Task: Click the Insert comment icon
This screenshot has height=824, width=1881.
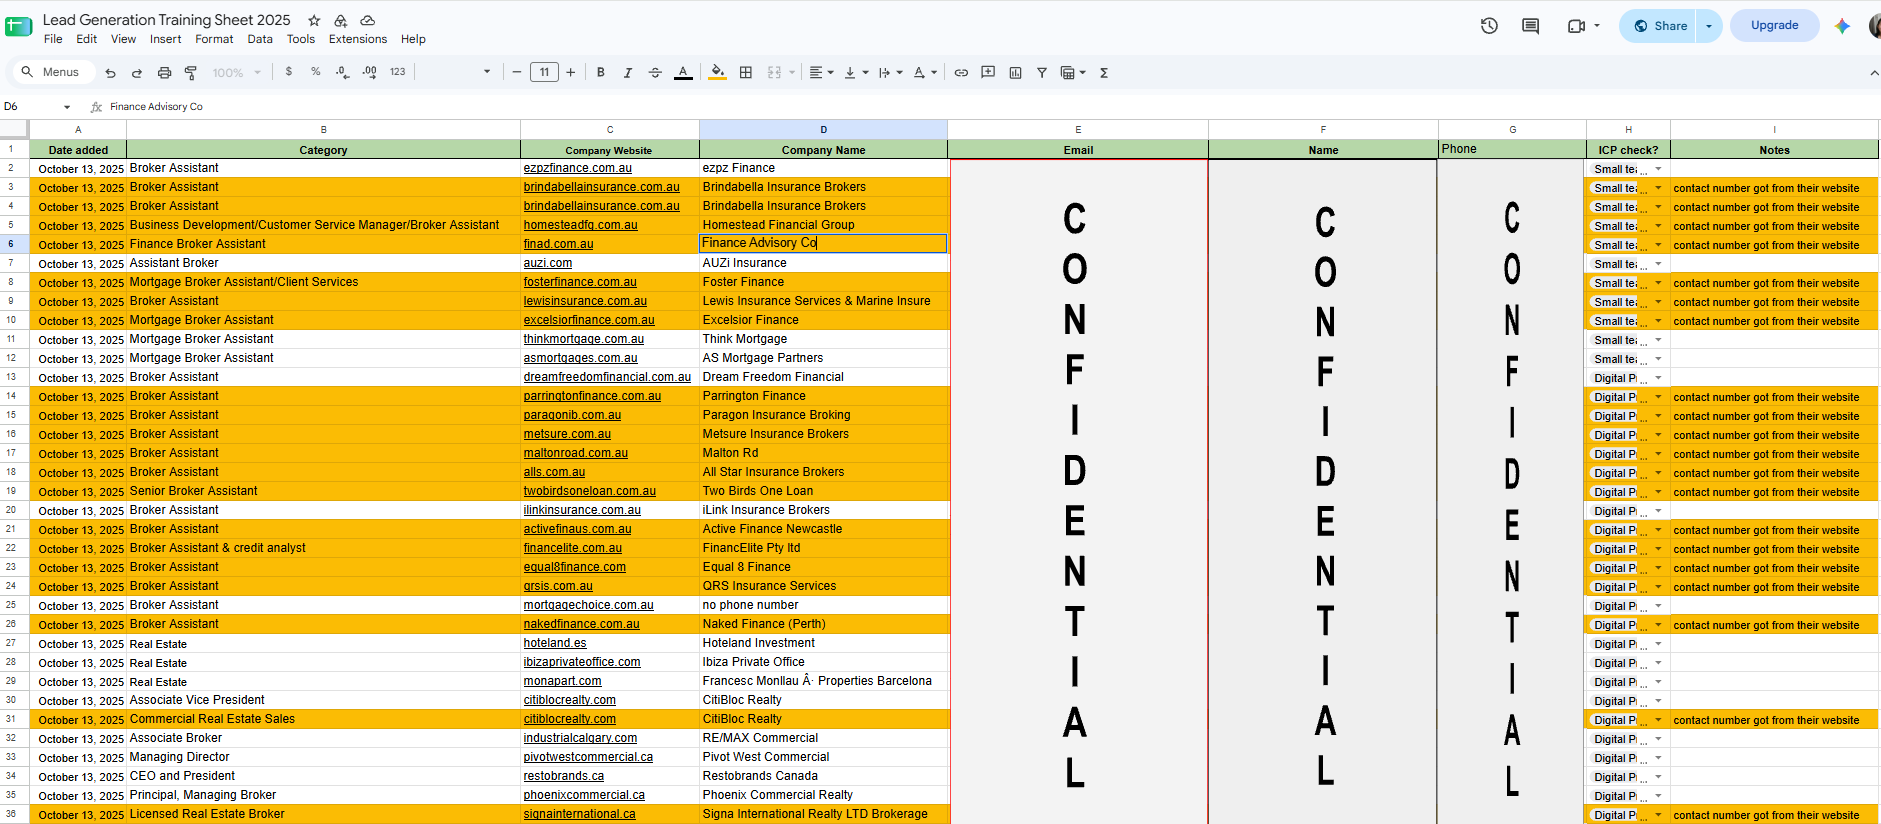Action: (988, 72)
